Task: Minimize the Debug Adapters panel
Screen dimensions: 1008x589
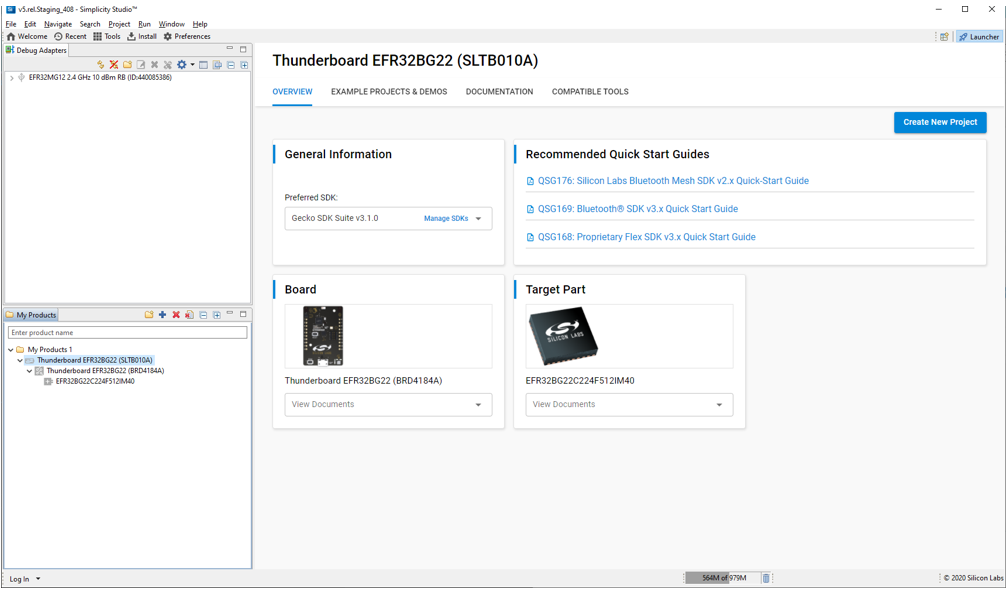Action: [x=230, y=49]
